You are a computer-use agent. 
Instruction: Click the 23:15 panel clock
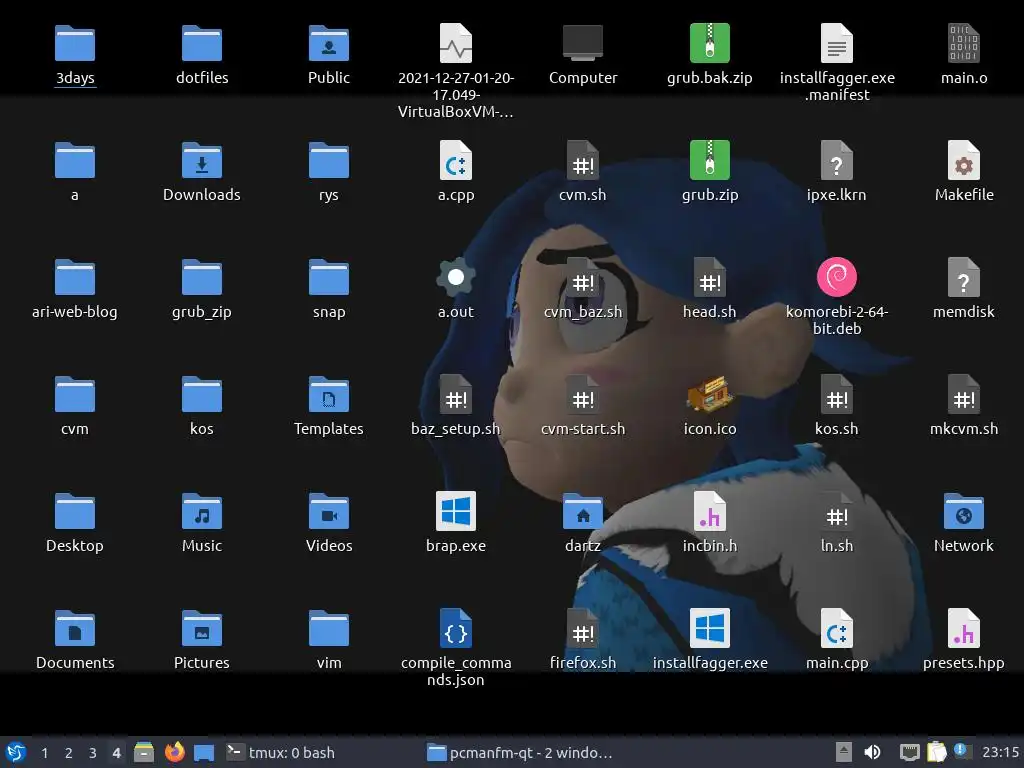click(1000, 752)
